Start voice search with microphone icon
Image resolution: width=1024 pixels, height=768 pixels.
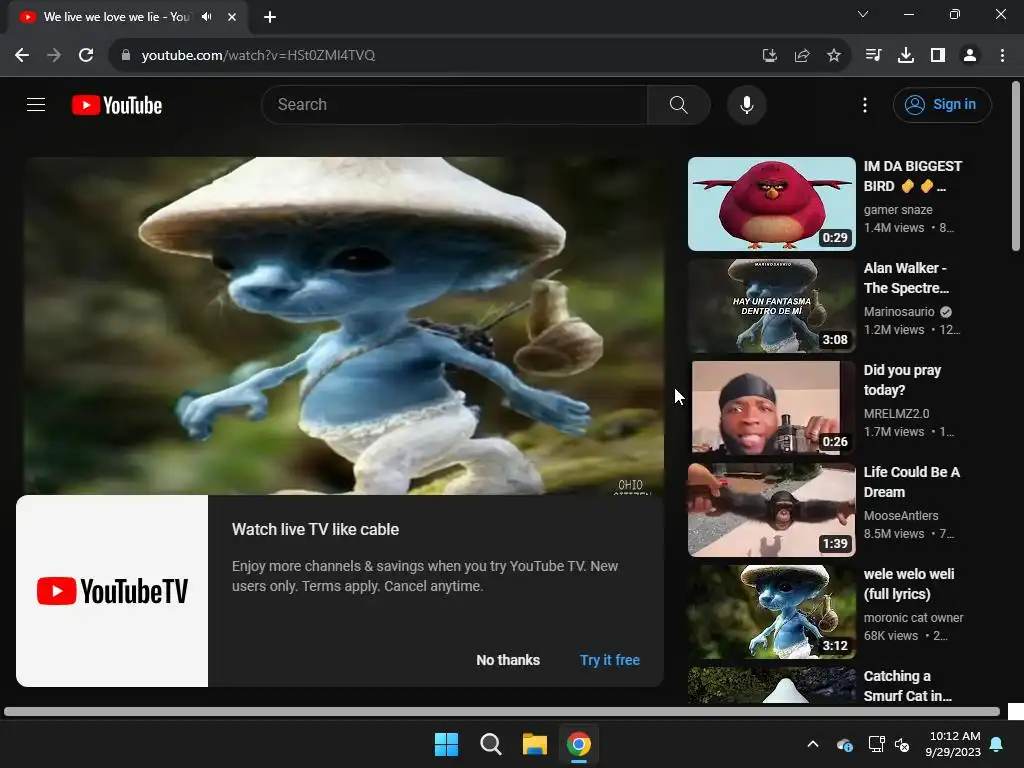[x=746, y=104]
